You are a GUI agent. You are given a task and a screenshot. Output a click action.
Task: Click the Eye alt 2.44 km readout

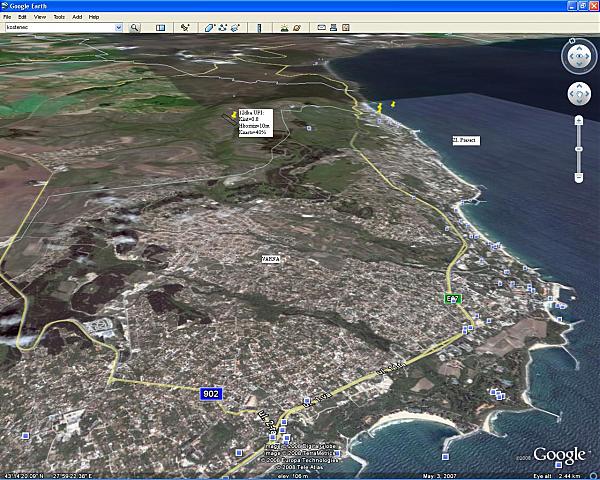click(558, 476)
